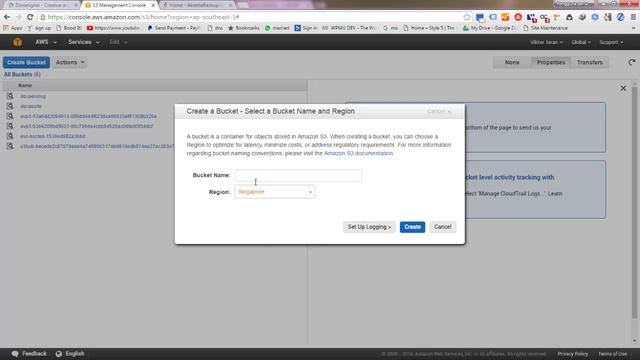Viewport: 640px width, 360px height.
Task: Open the Edit dropdown in the console header
Action: 118,42
